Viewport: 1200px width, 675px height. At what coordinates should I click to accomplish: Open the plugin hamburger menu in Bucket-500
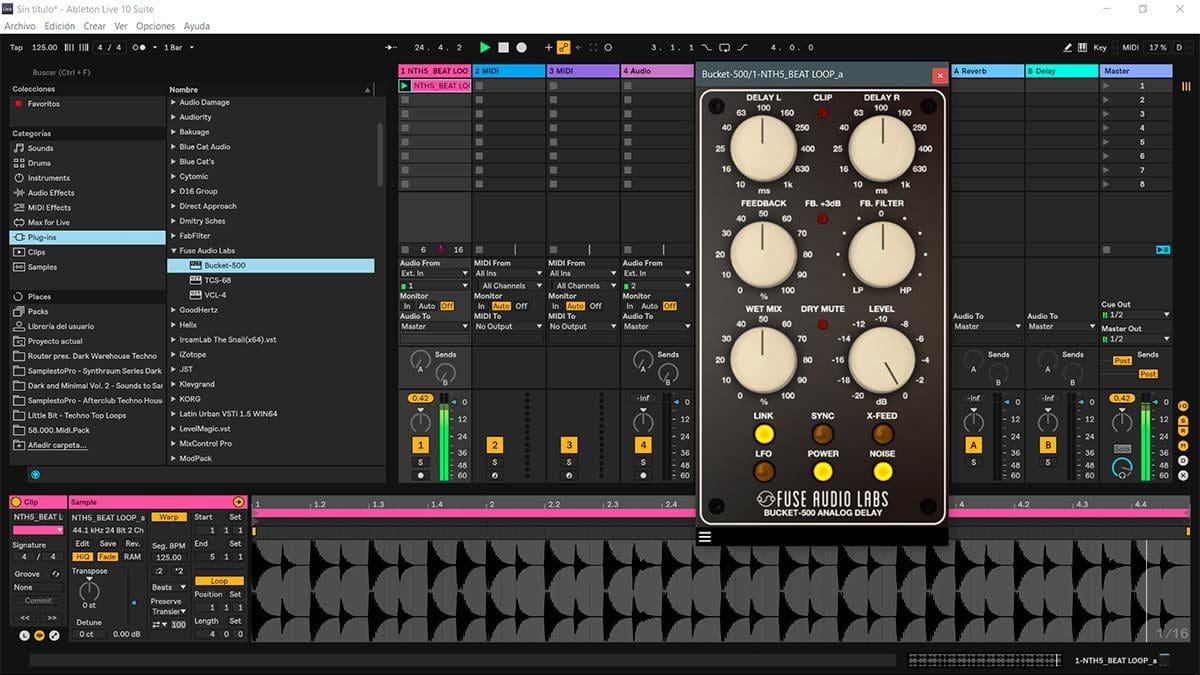(705, 536)
